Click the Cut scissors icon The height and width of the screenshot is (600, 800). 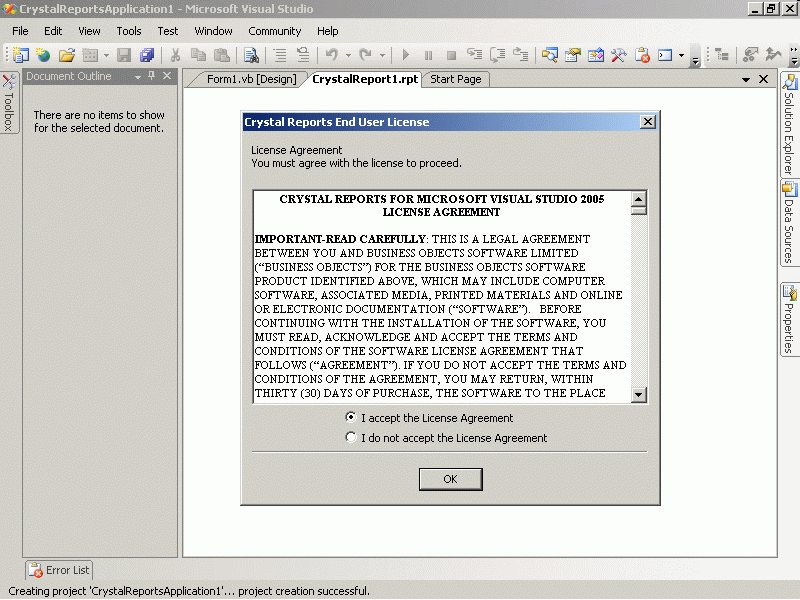176,55
